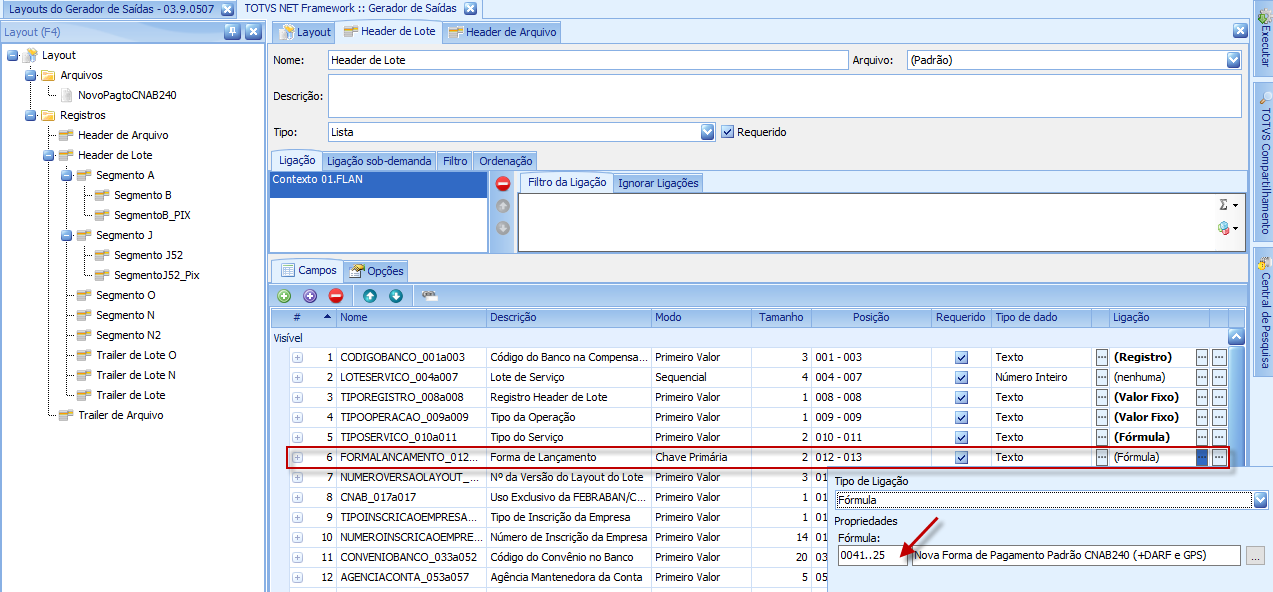
Task: Click into the Descrição text area
Action: [784, 96]
